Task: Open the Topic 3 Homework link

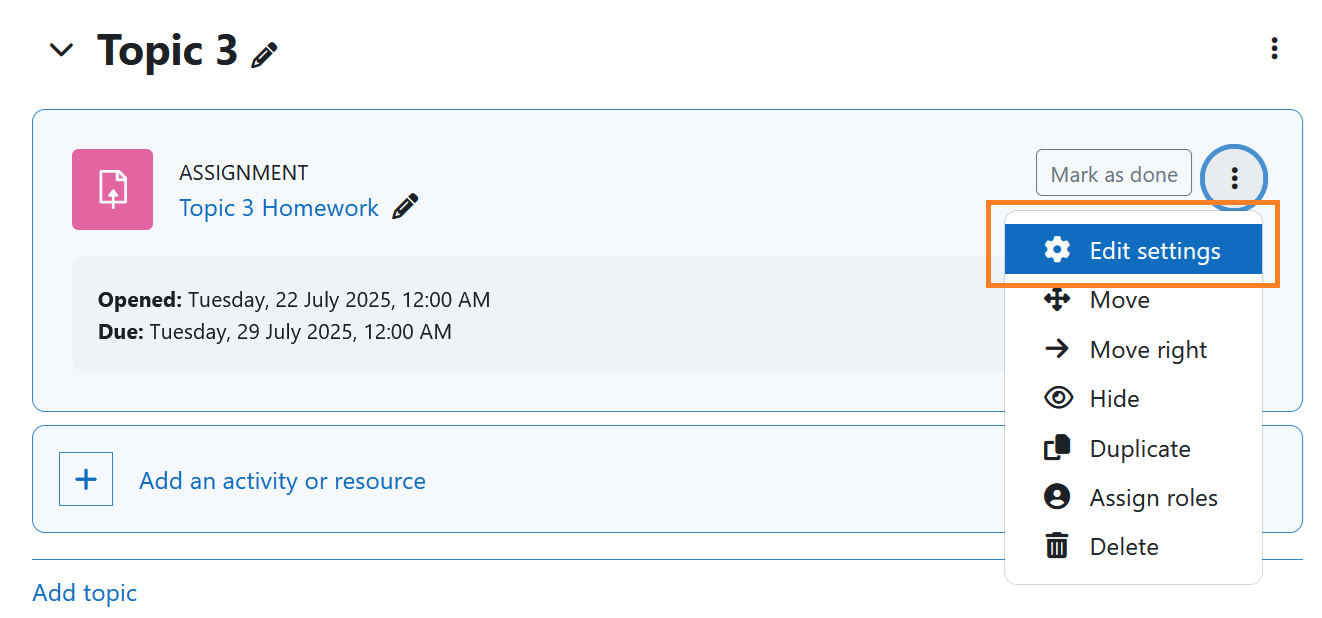Action: click(x=278, y=208)
